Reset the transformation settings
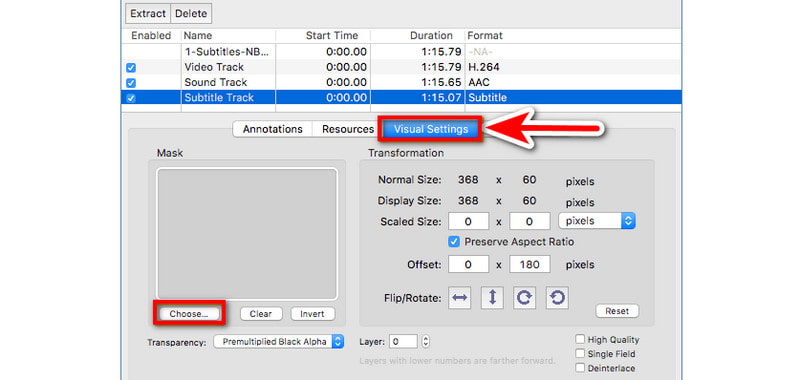Screen dimensions: 800x380 click(617, 311)
